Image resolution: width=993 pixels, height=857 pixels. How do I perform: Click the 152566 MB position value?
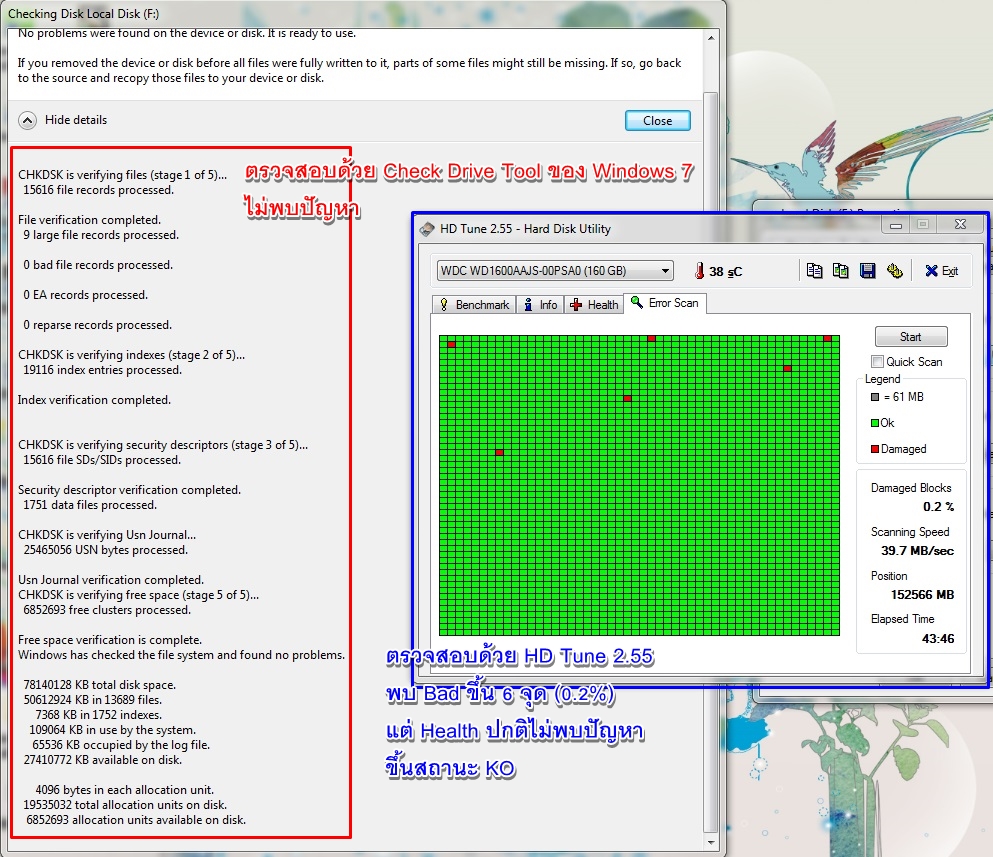tap(922, 595)
